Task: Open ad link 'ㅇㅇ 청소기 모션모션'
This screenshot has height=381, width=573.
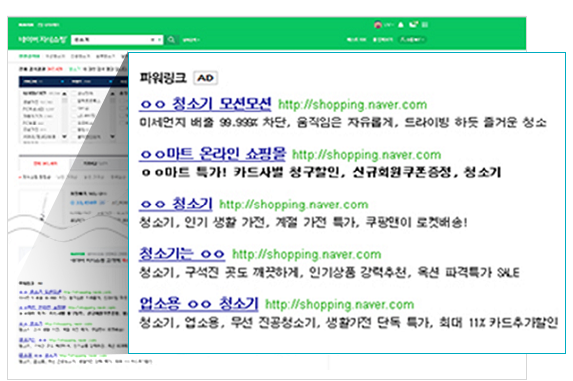Action: (206, 104)
